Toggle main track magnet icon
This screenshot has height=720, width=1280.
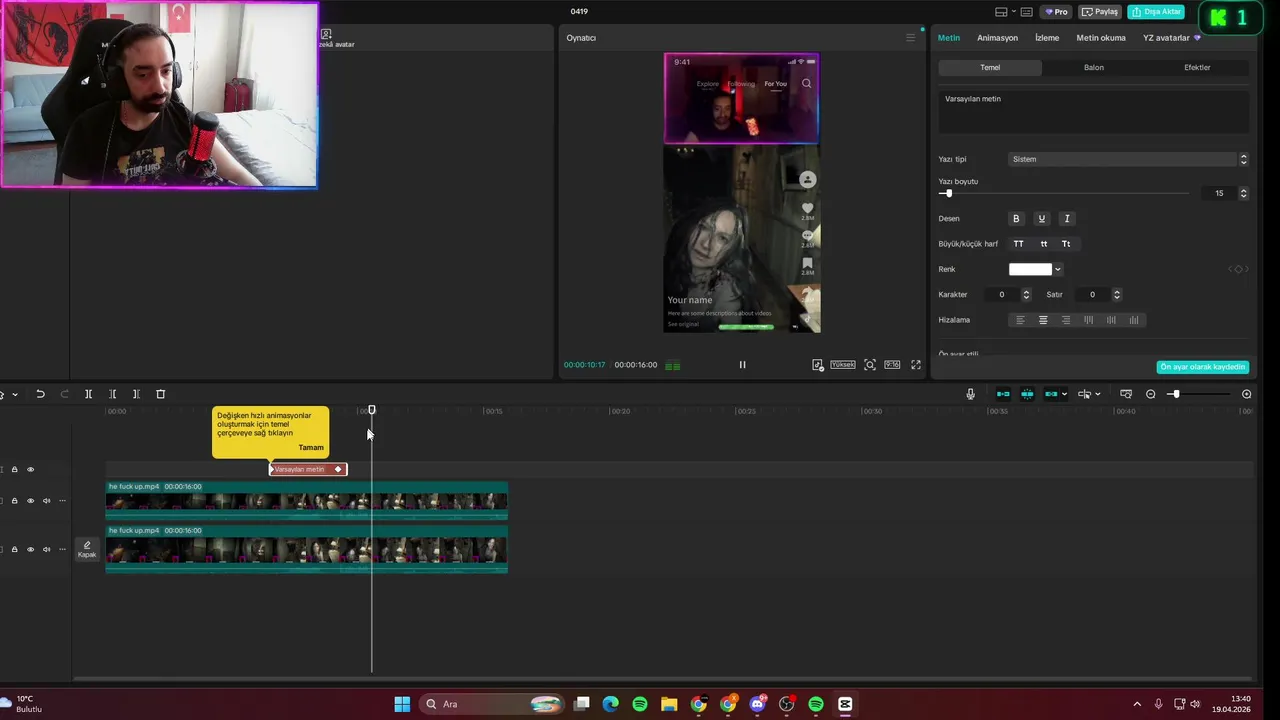pyautogui.click(x=1003, y=394)
